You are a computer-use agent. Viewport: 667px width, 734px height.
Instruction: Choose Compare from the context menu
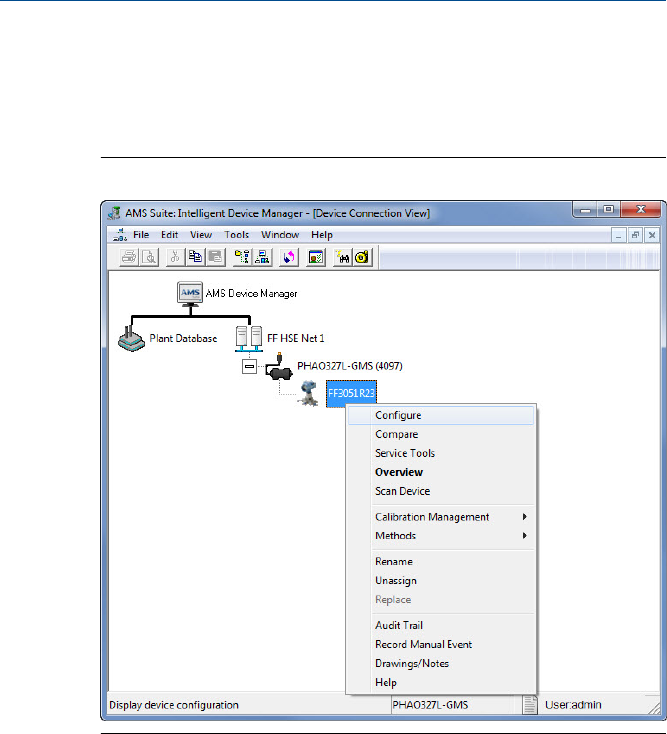coord(440,434)
